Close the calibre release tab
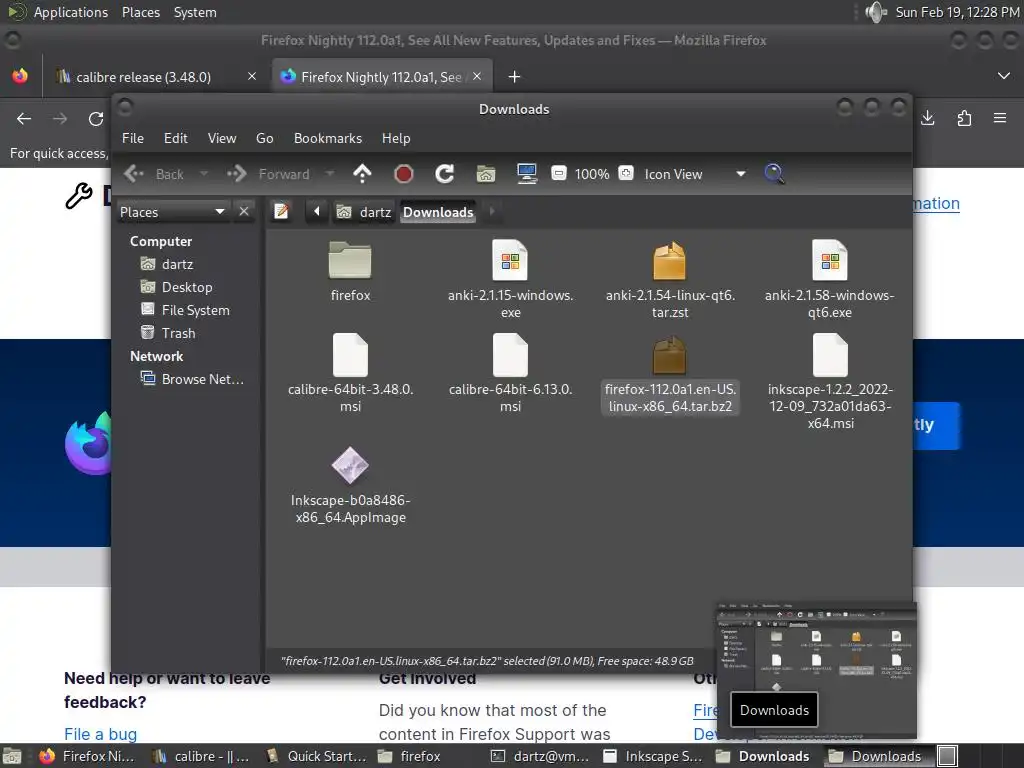This screenshot has width=1024, height=768. point(252,76)
